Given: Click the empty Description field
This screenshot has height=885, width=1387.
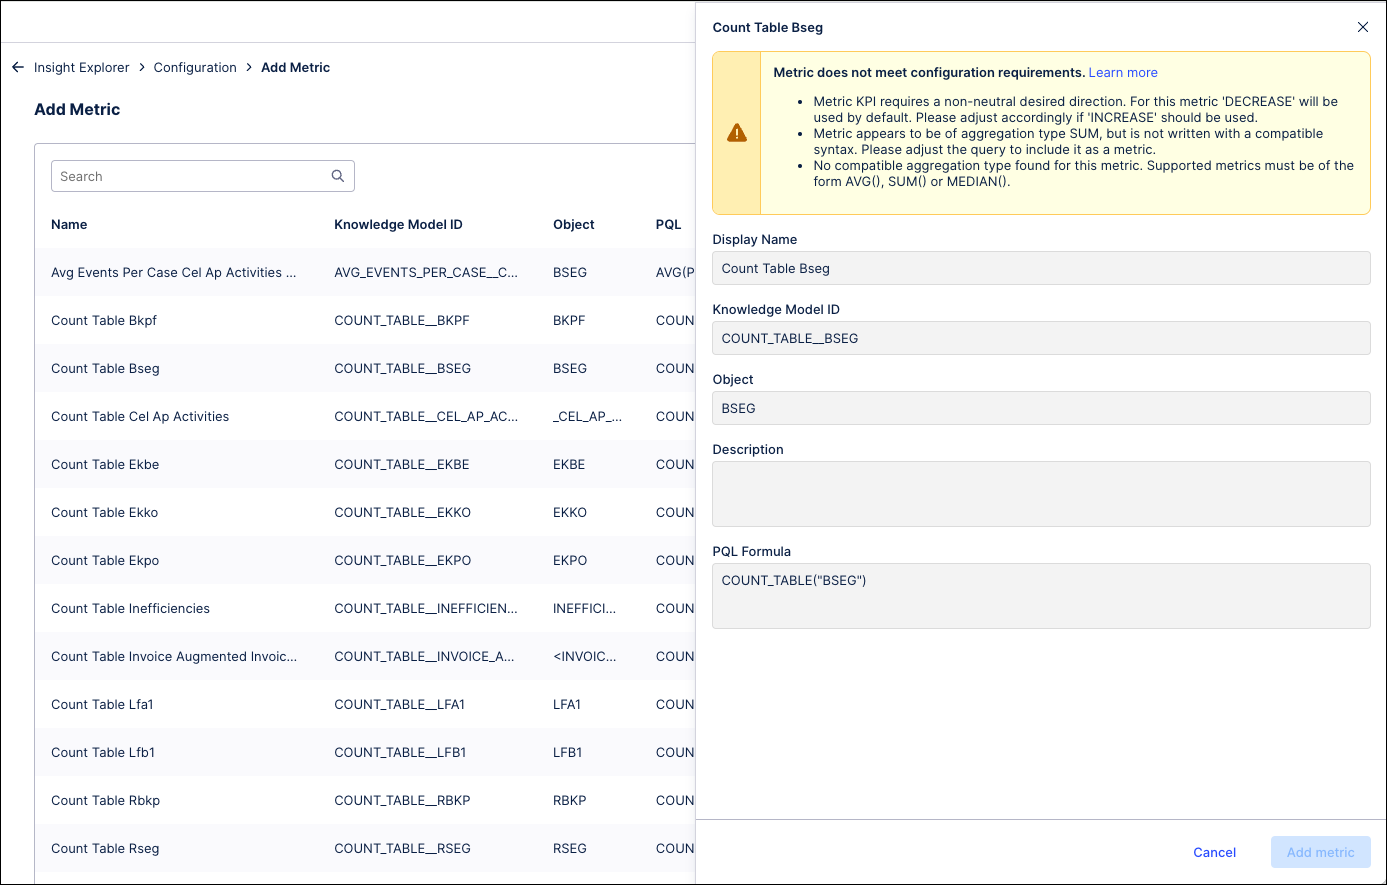Looking at the screenshot, I should pos(1041,494).
